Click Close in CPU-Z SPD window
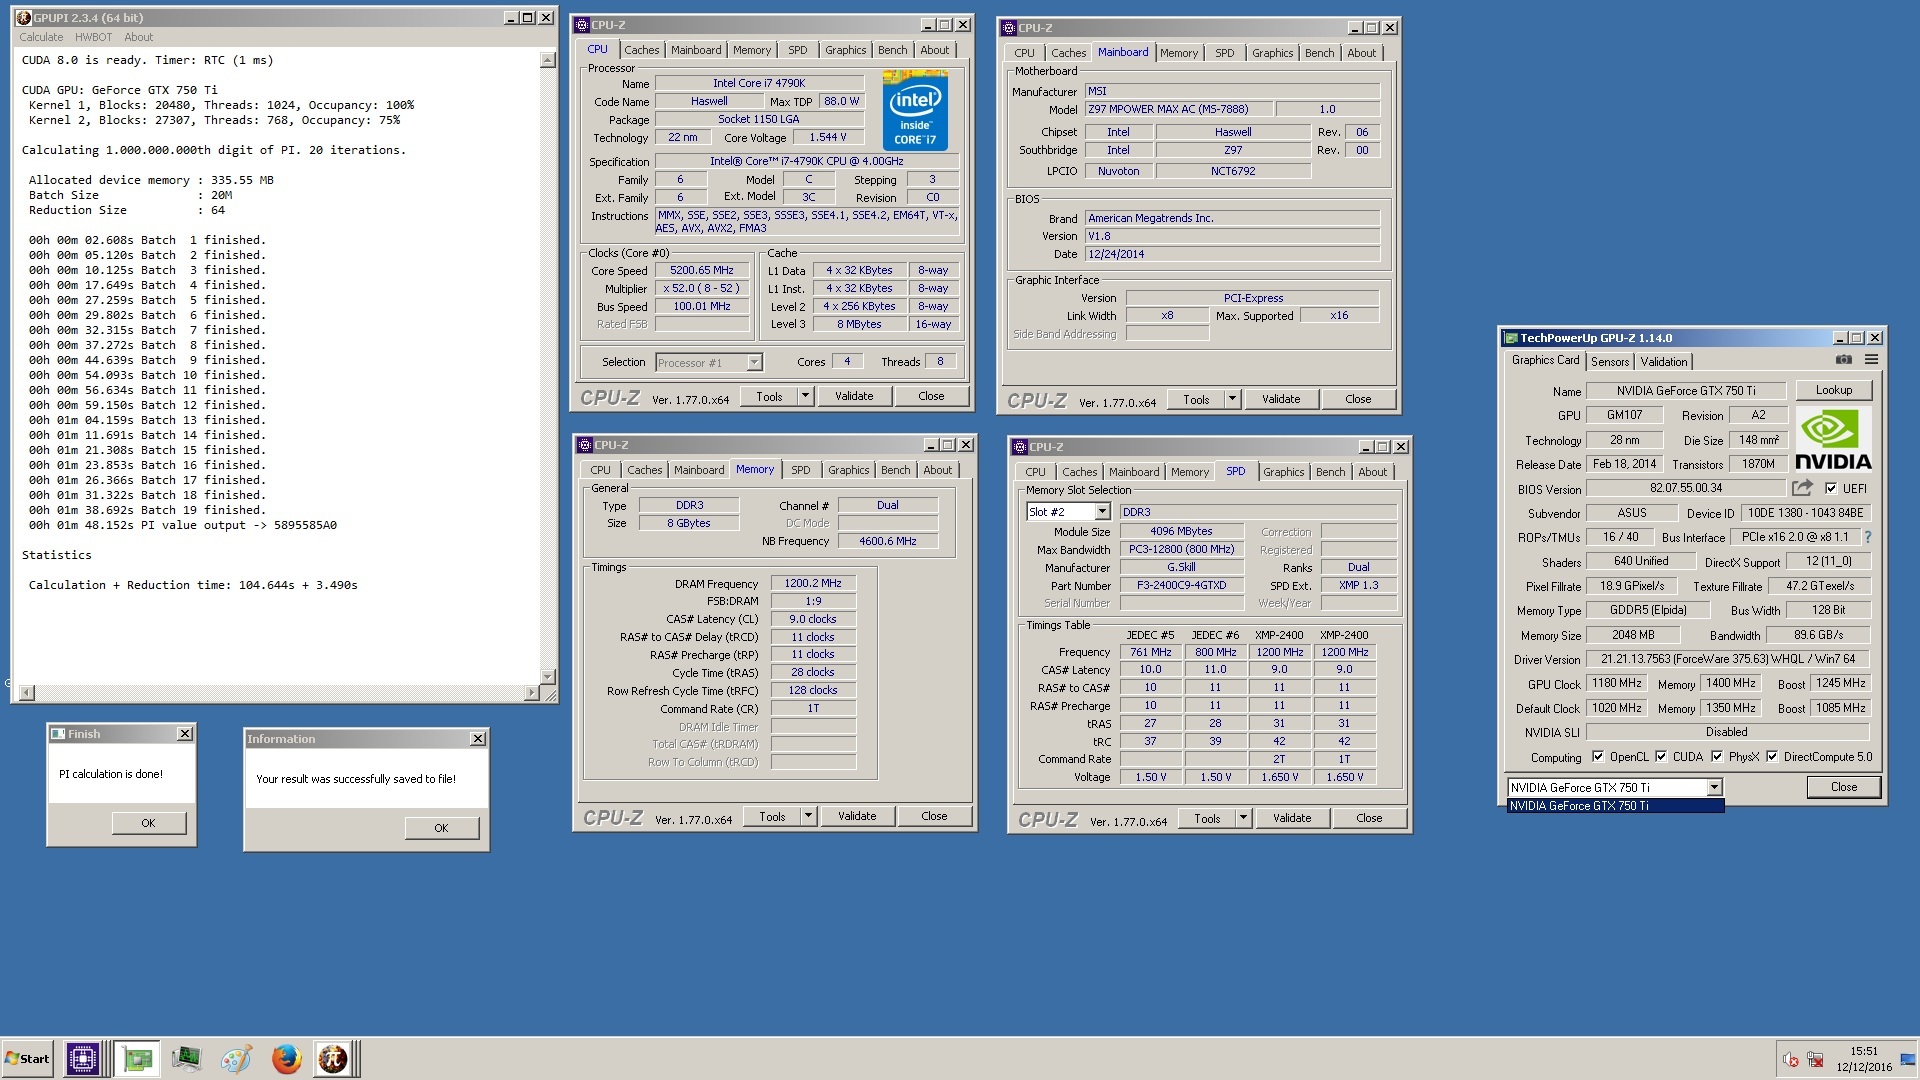This screenshot has height=1080, width=1920. 1369,818
